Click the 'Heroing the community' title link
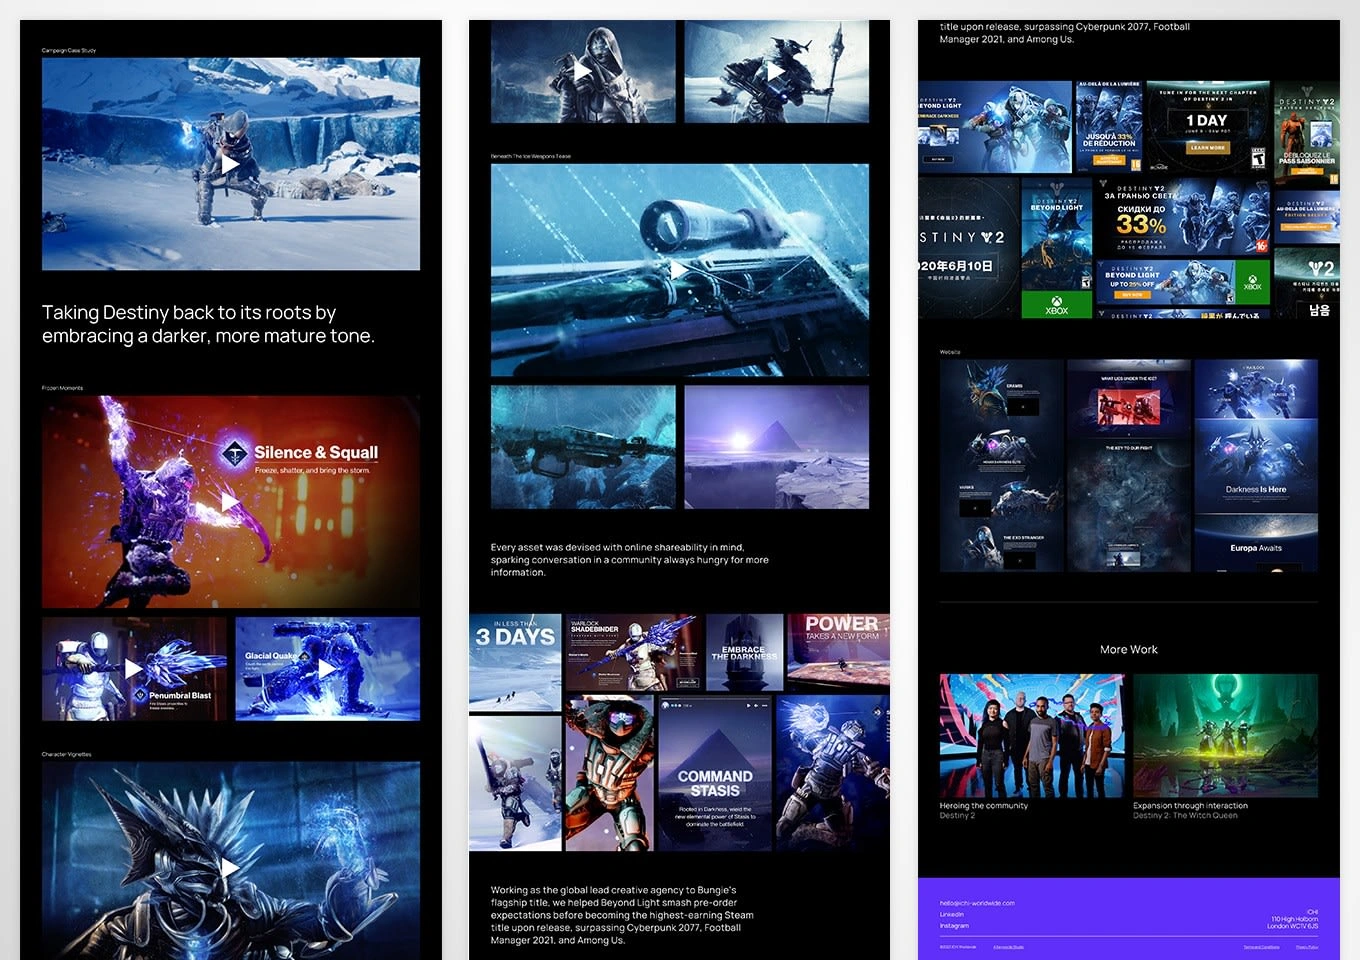 [984, 805]
